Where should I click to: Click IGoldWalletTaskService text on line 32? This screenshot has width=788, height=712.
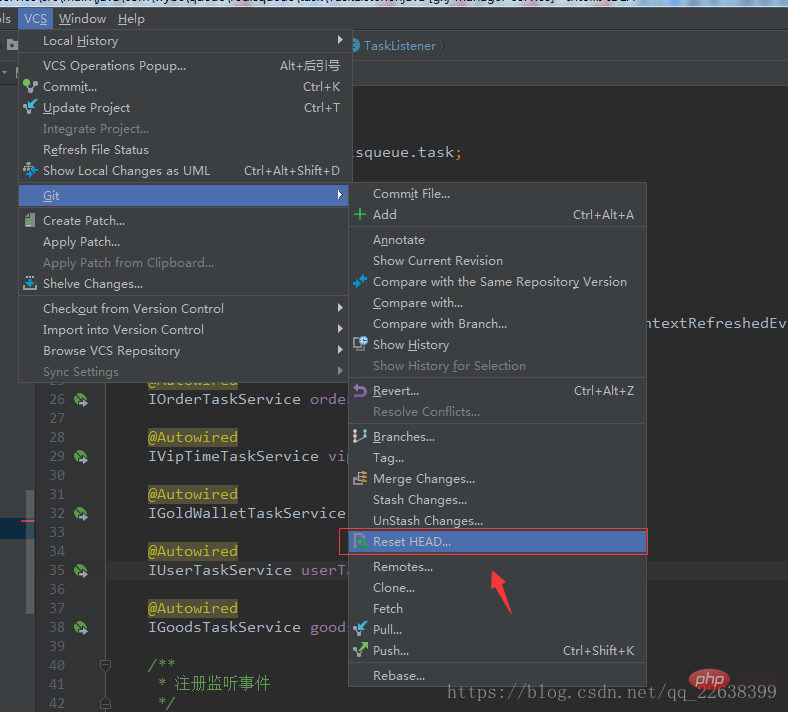click(x=246, y=513)
